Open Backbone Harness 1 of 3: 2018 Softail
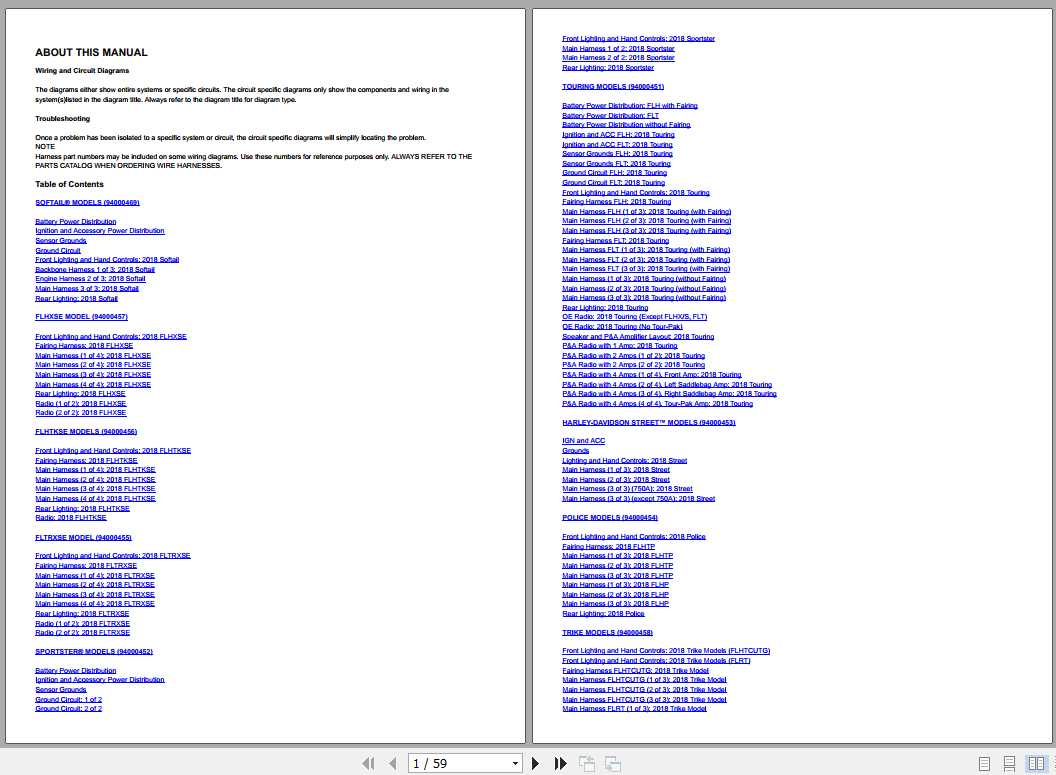 pyautogui.click(x=95, y=269)
